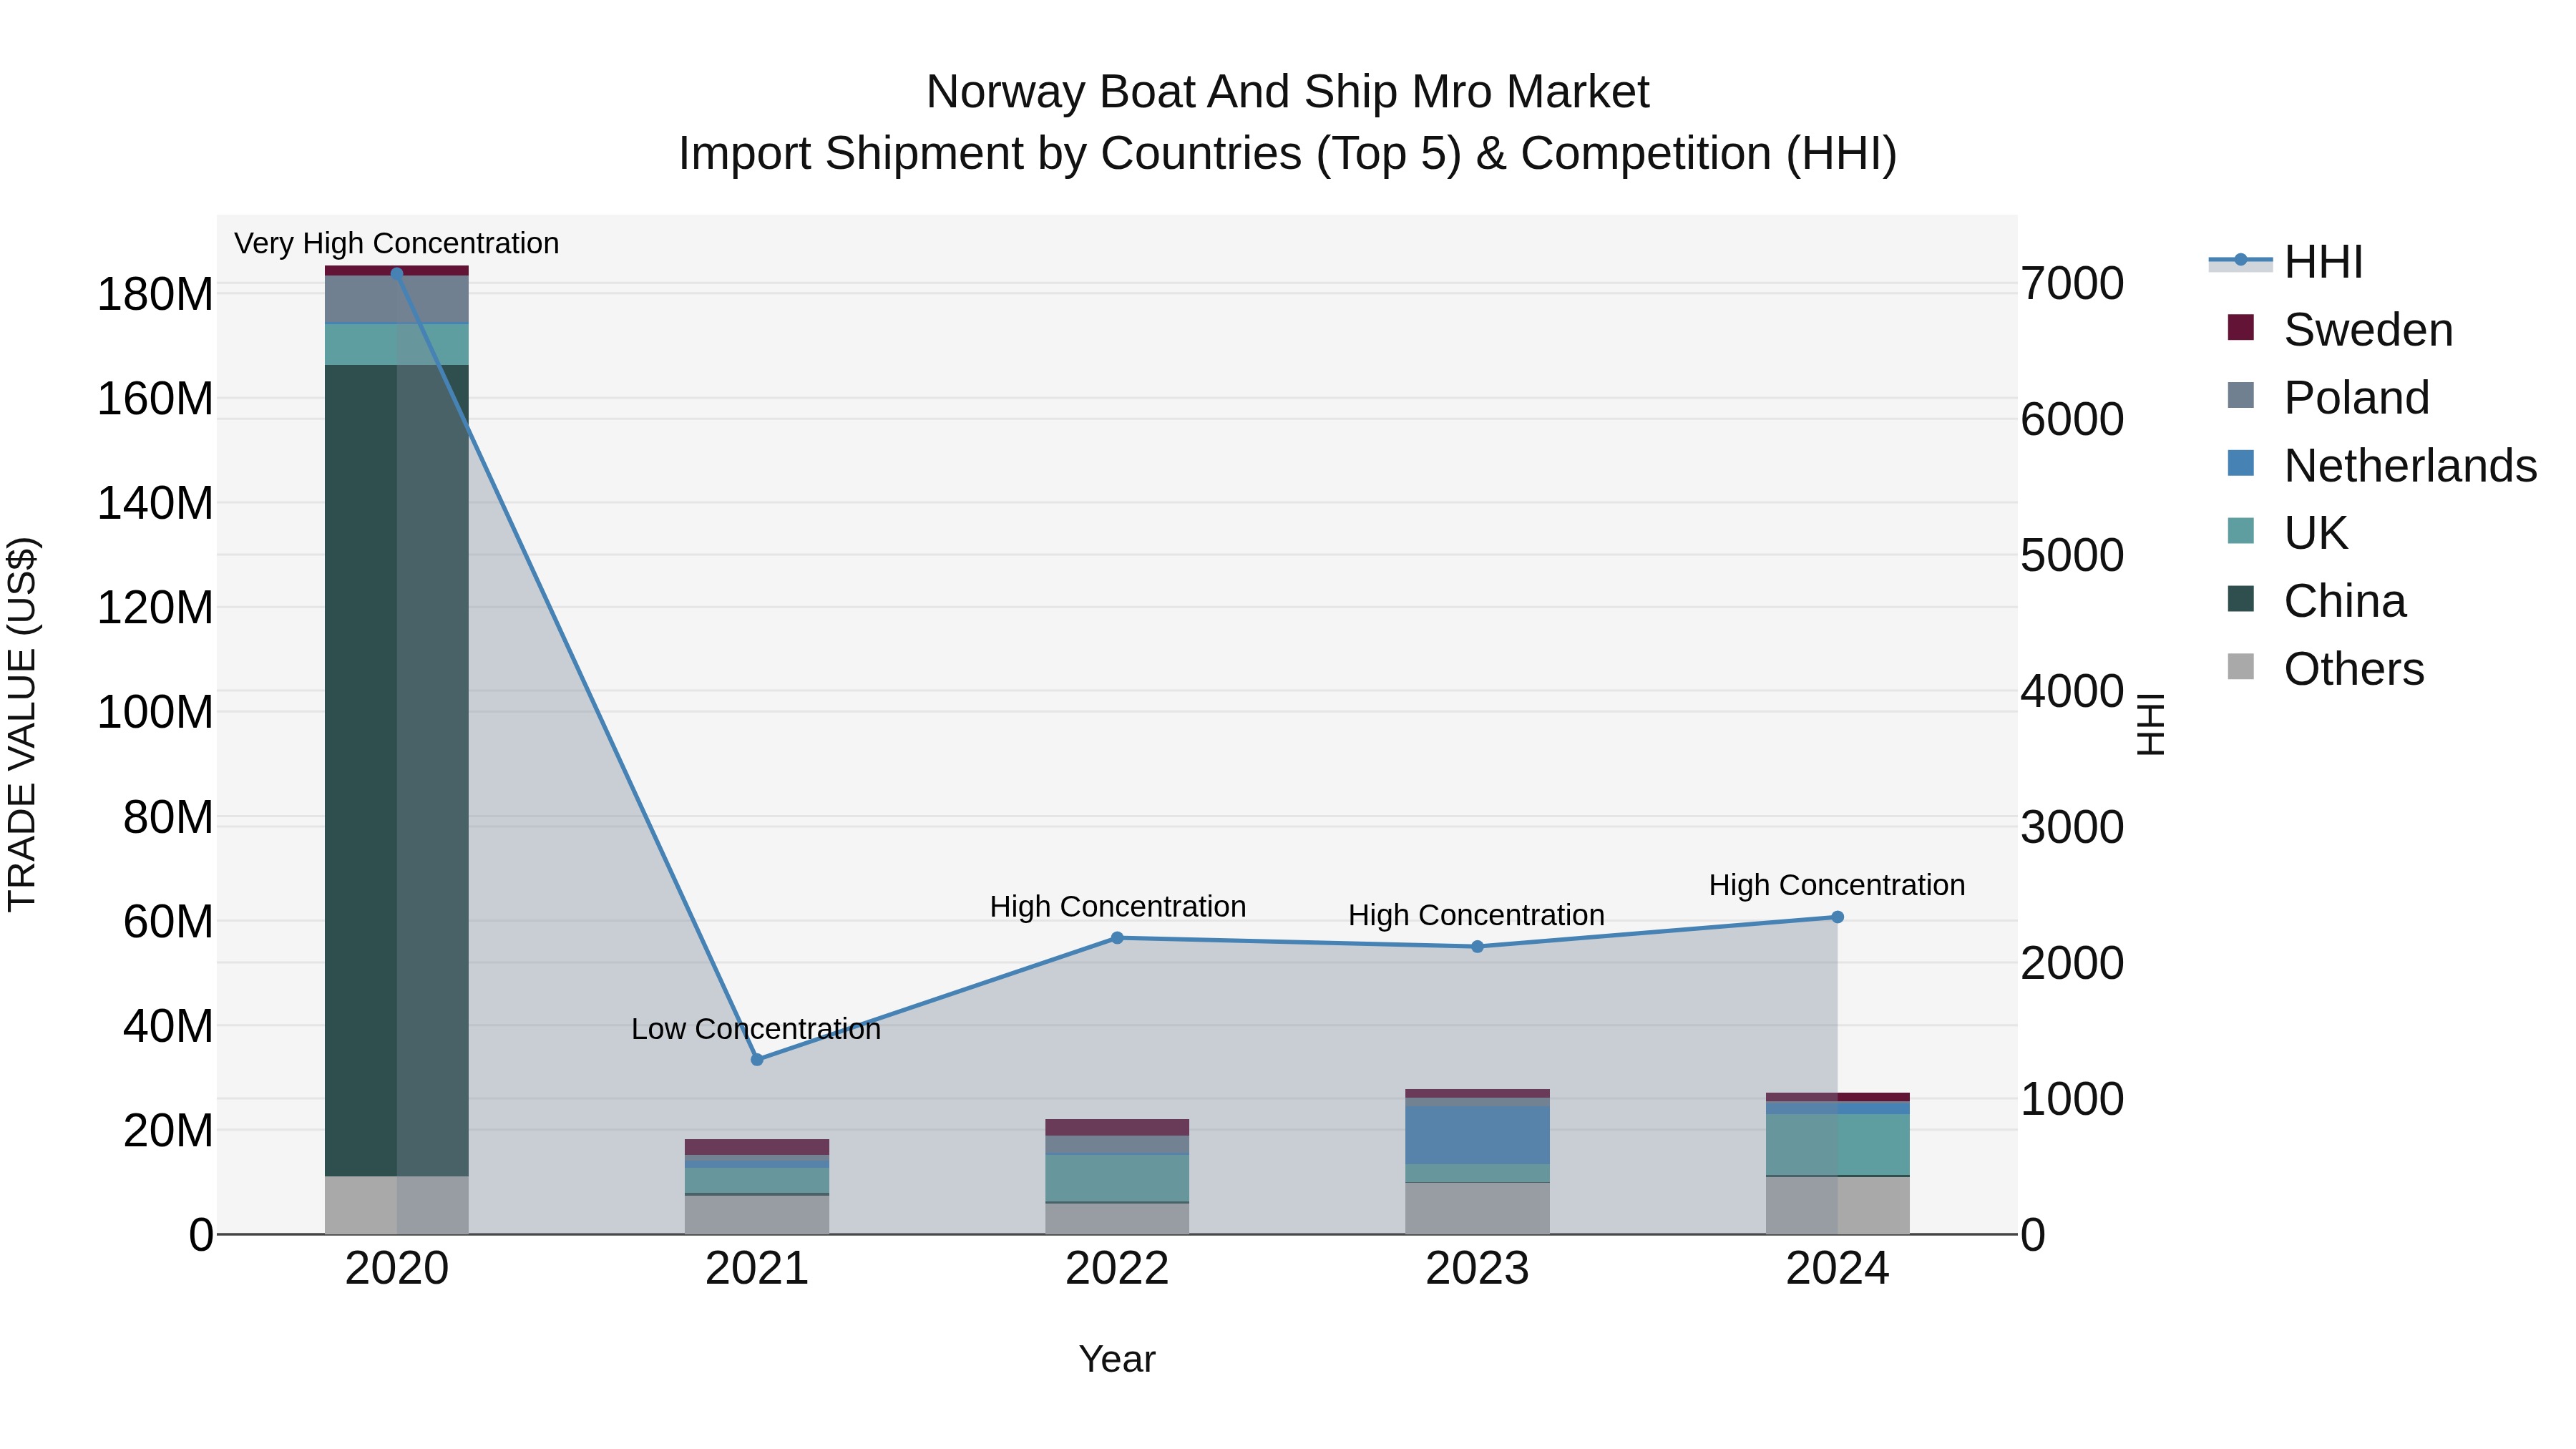Click the 2024 HHI data point
2576x1449 pixels.
point(1838,917)
